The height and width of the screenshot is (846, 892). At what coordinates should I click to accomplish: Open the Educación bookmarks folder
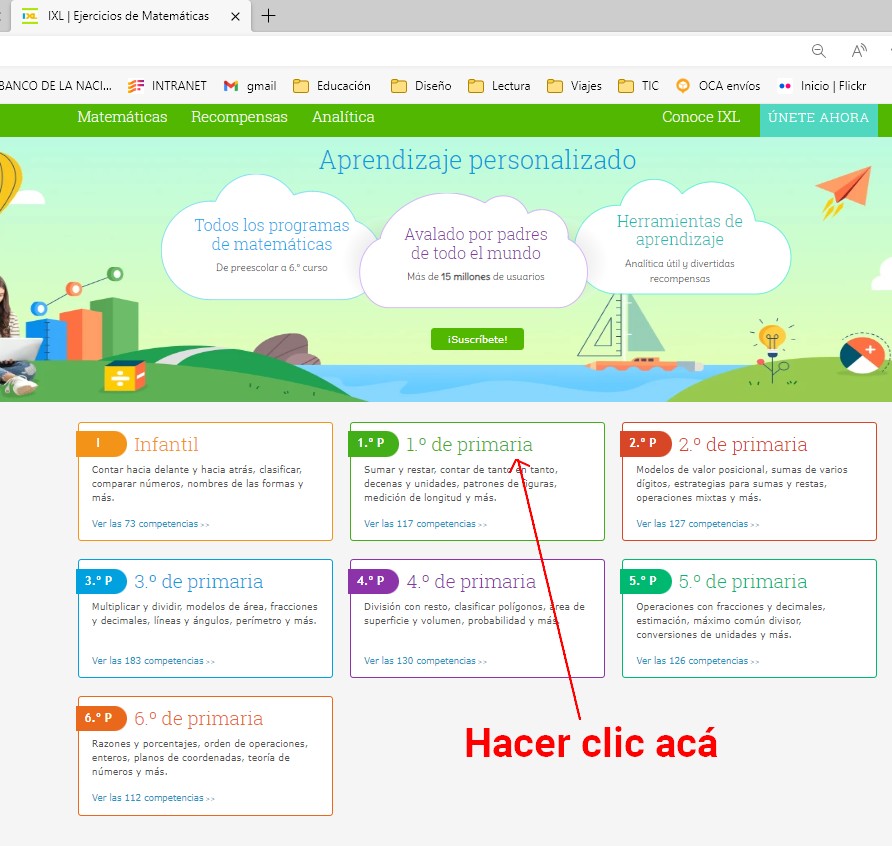(332, 86)
